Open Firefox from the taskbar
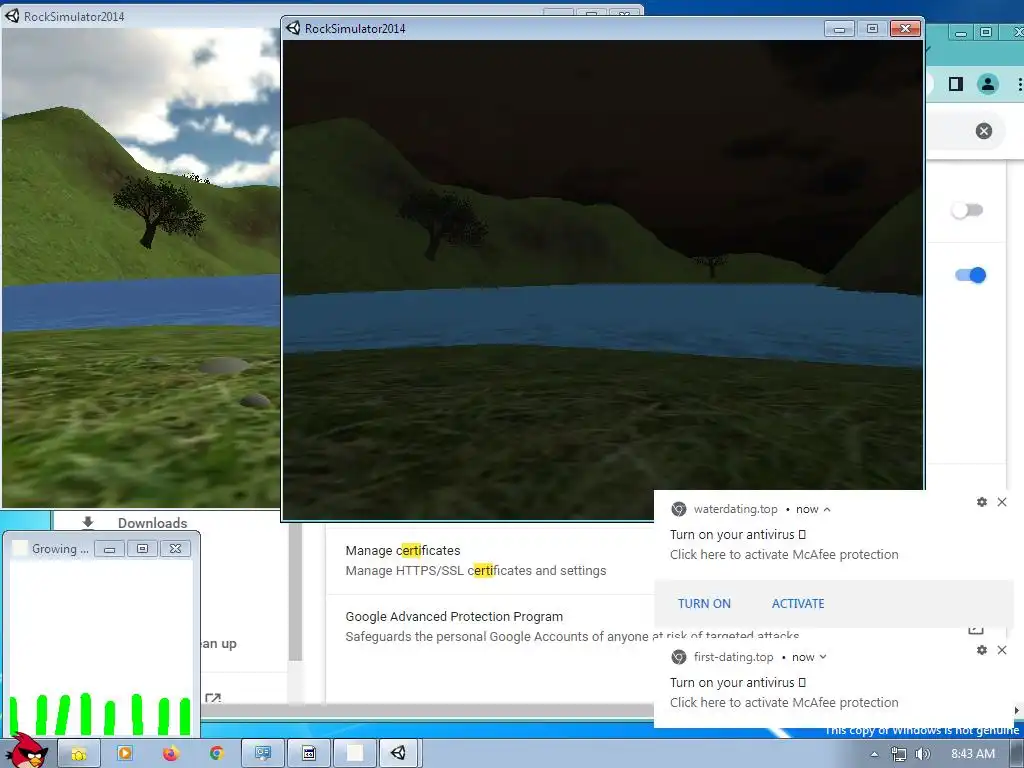This screenshot has height=768, width=1024. click(x=170, y=753)
